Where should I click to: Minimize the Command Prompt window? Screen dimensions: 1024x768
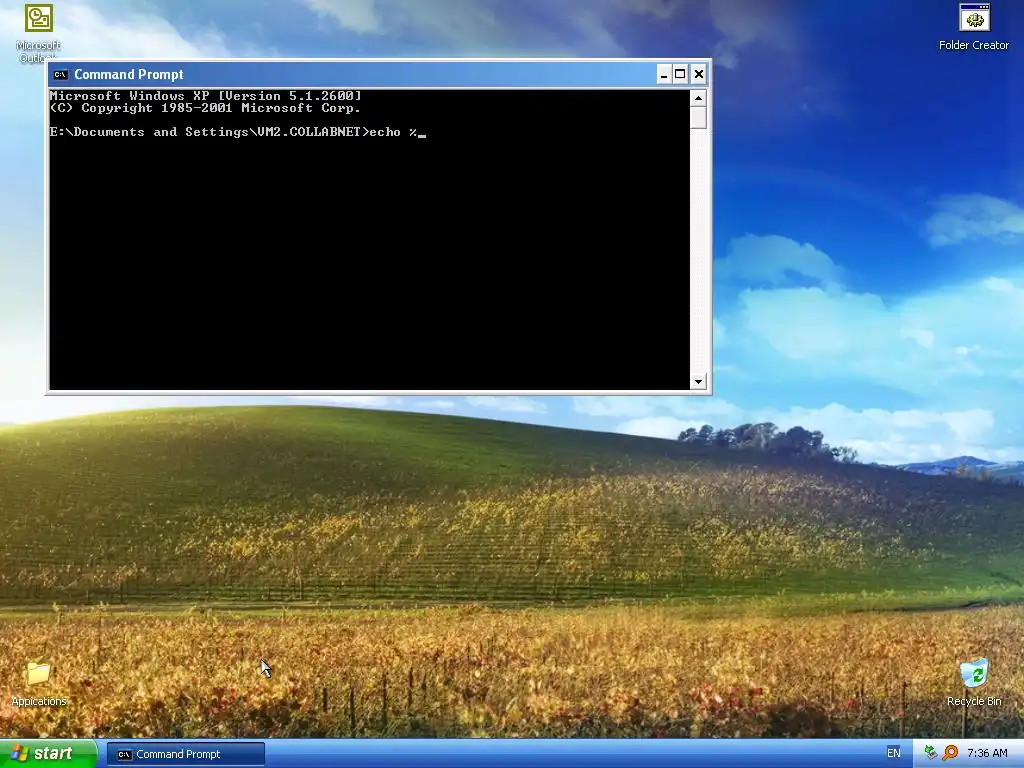pos(664,74)
